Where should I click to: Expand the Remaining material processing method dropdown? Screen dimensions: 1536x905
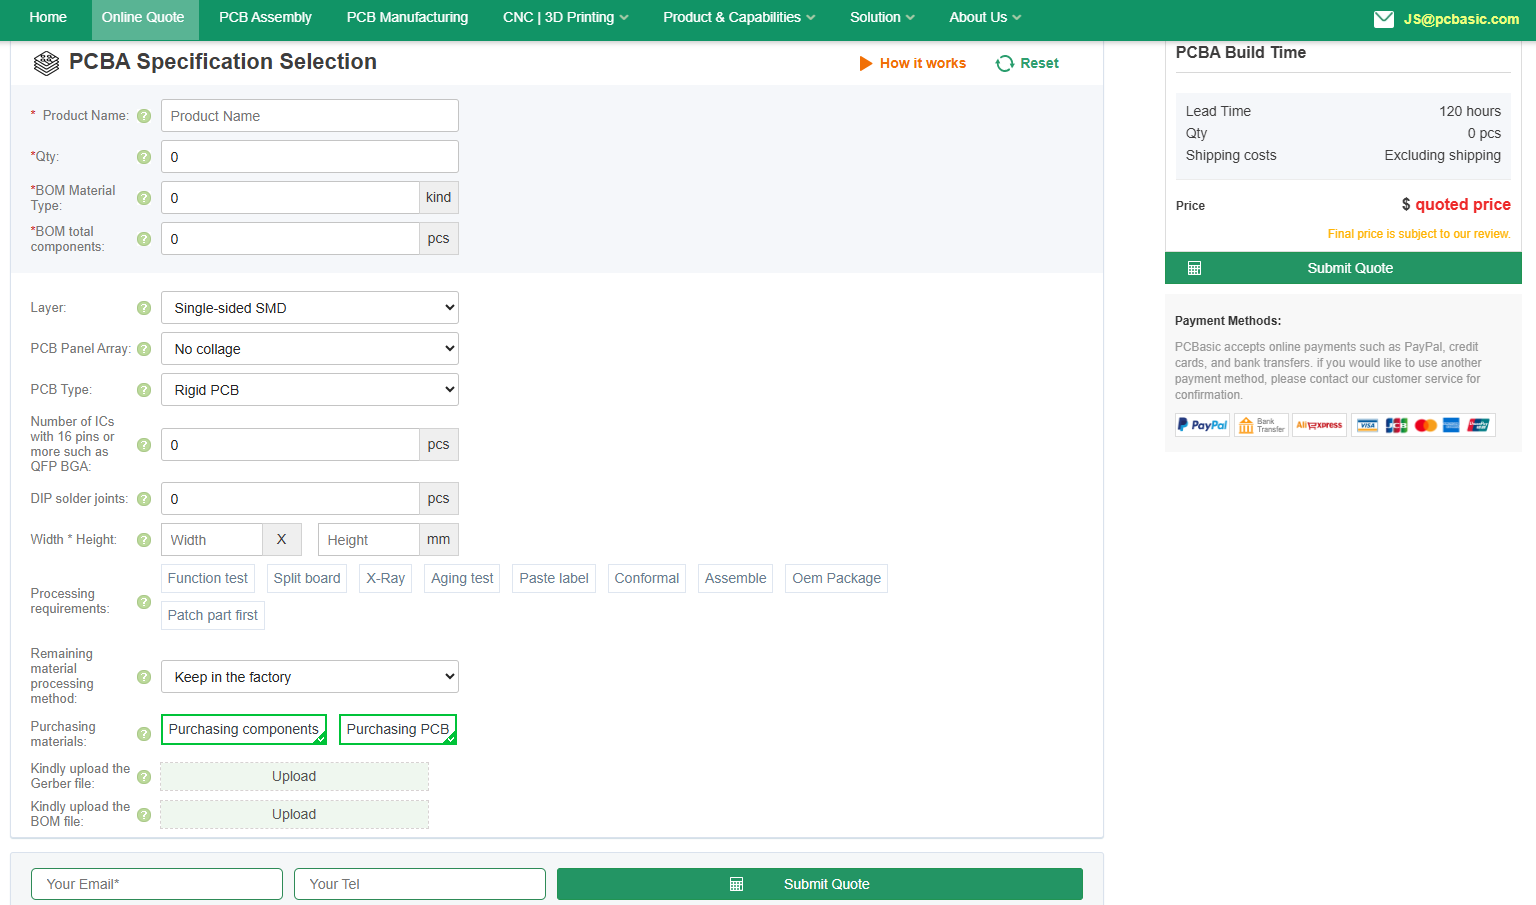click(309, 676)
